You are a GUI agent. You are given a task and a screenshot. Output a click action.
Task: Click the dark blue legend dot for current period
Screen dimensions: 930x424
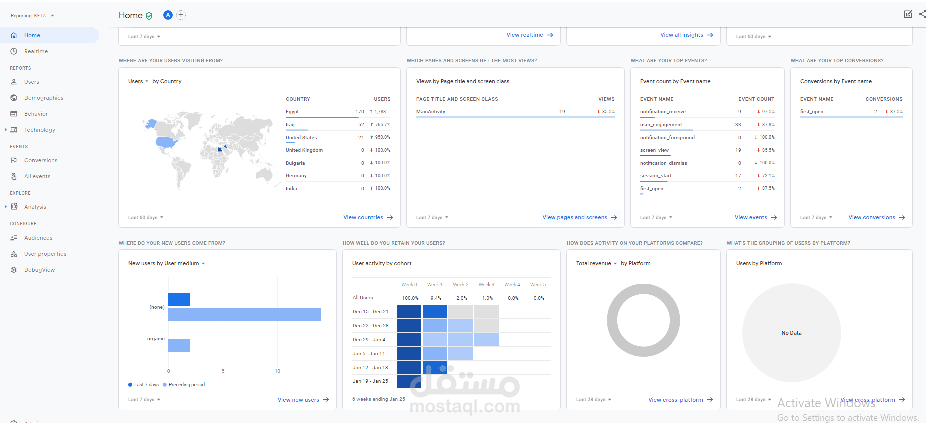click(x=130, y=385)
